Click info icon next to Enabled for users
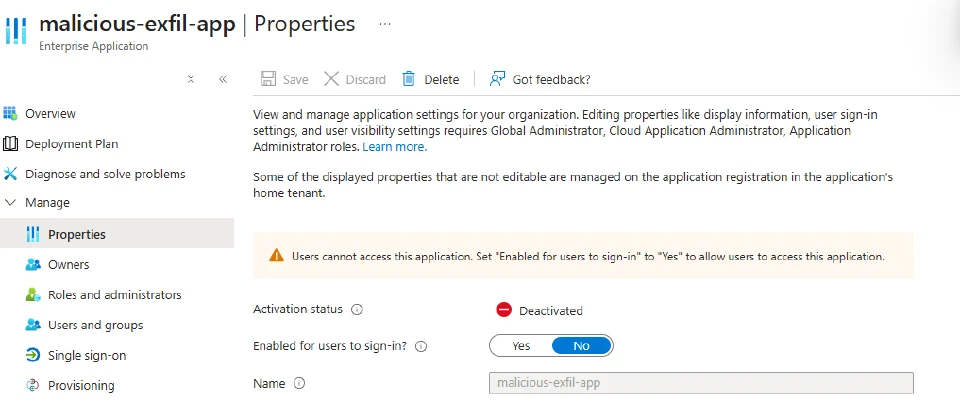The image size is (960, 402). click(x=421, y=346)
